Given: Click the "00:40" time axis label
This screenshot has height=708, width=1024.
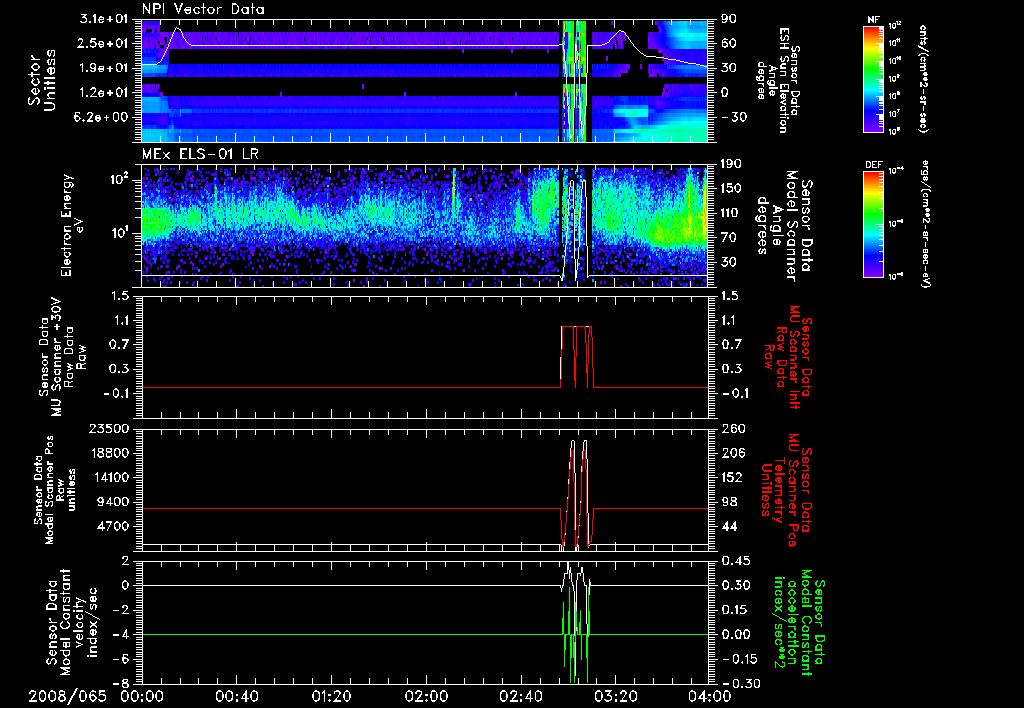Looking at the screenshot, I should click(x=236, y=696).
